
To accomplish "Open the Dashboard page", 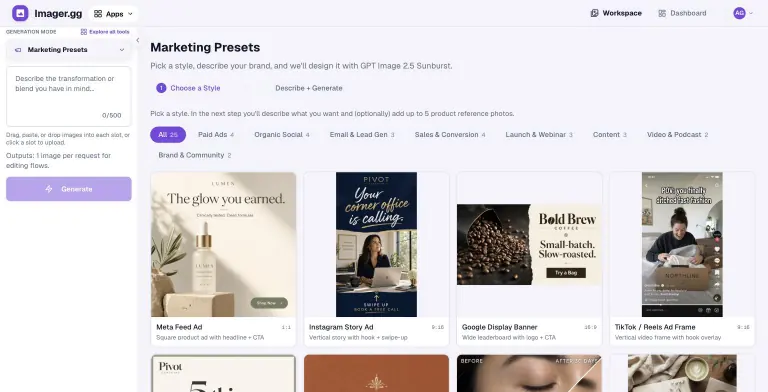I will pos(682,13).
